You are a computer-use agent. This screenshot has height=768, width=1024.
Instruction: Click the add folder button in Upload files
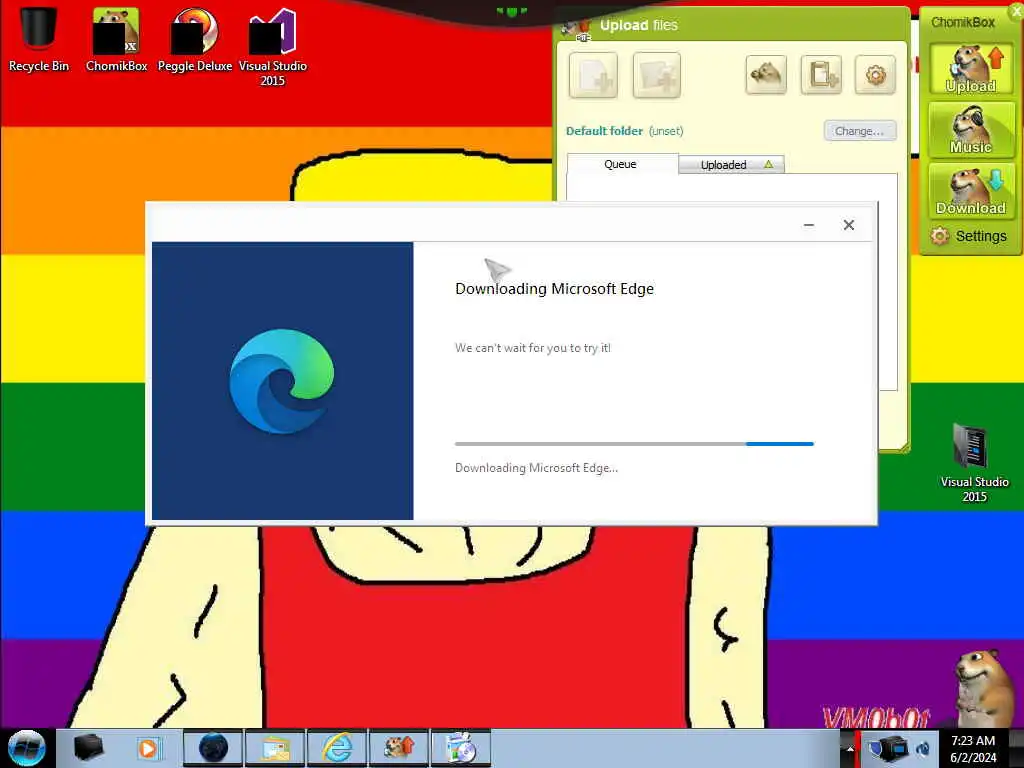pyautogui.click(x=656, y=75)
